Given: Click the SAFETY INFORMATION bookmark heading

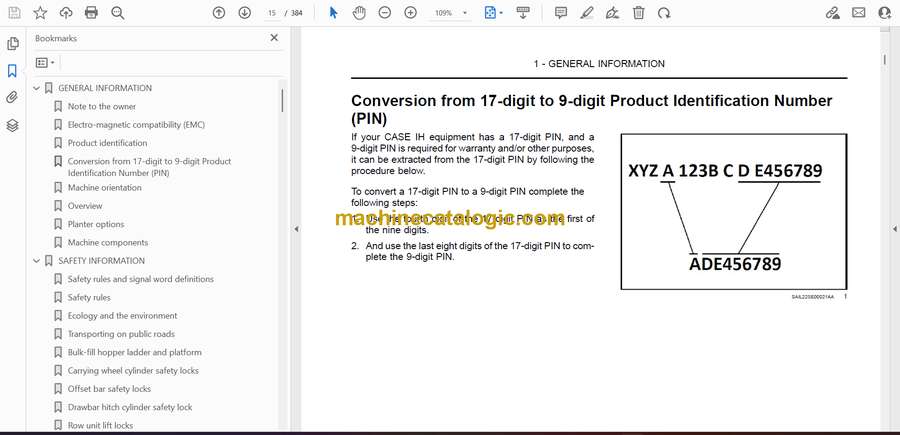Looking at the screenshot, I should click(102, 261).
